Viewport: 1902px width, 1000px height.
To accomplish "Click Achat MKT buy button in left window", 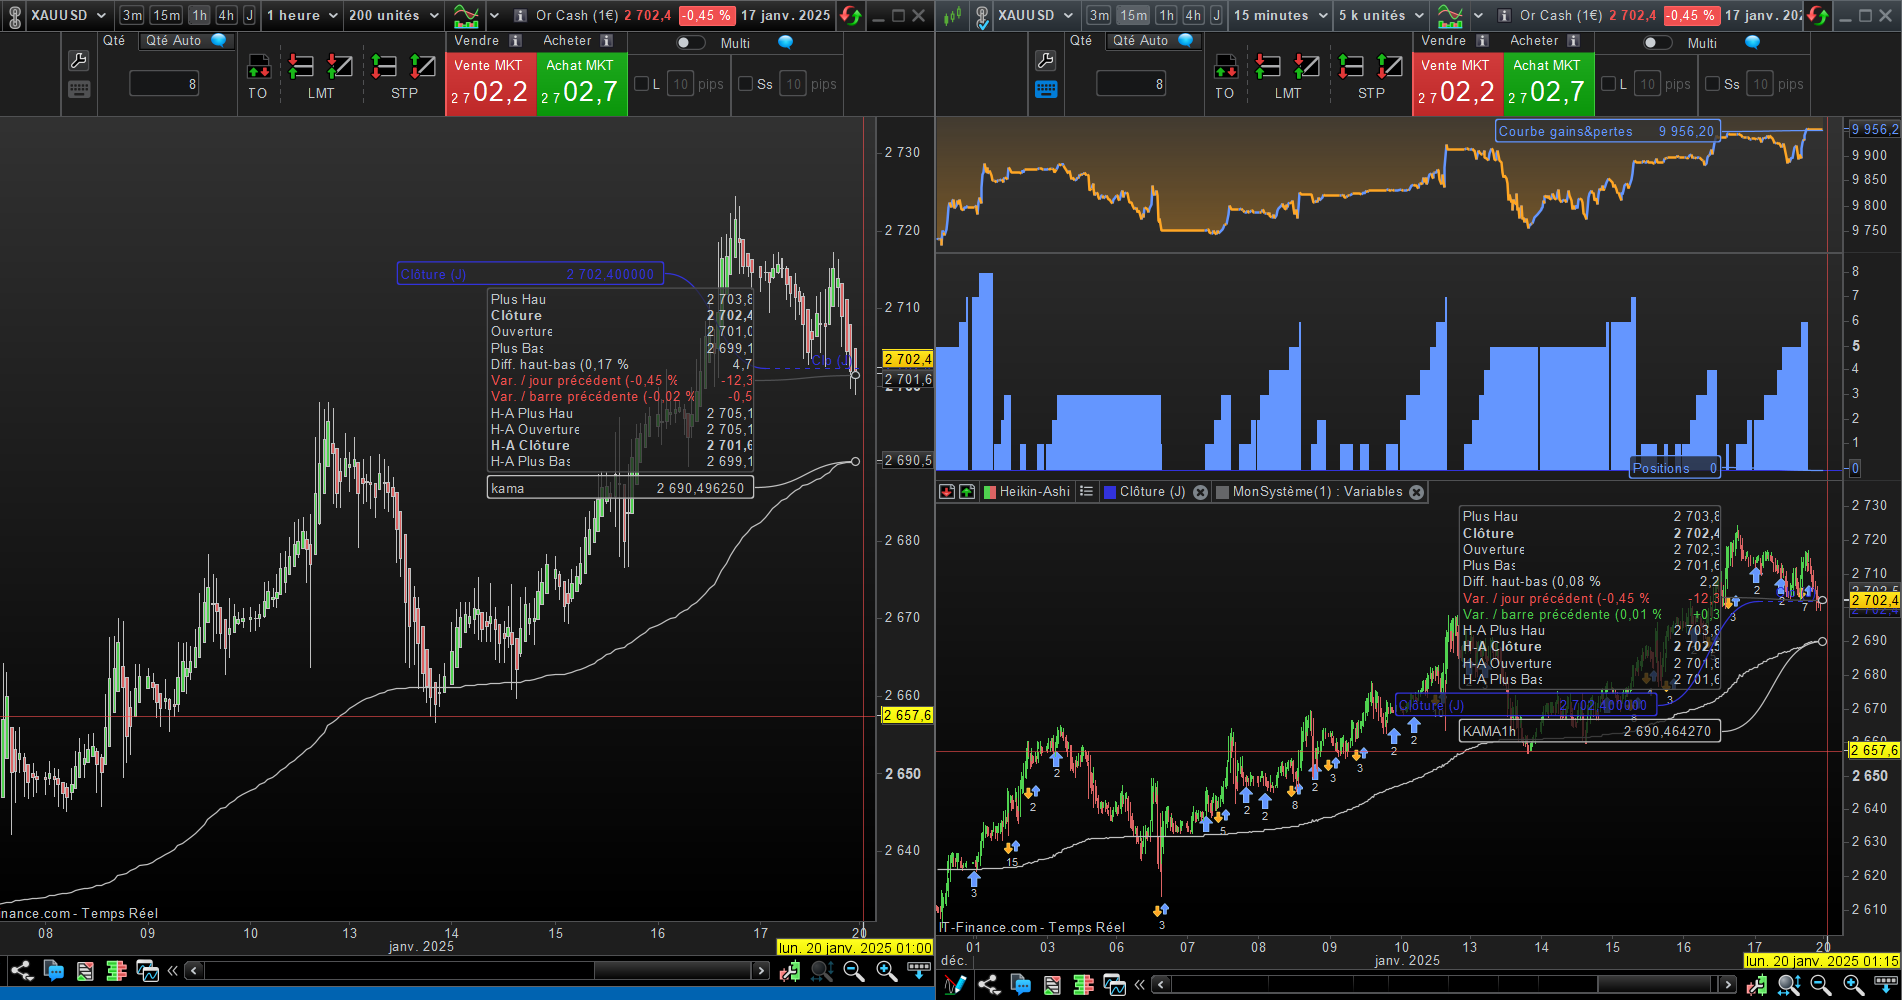I will click(582, 84).
